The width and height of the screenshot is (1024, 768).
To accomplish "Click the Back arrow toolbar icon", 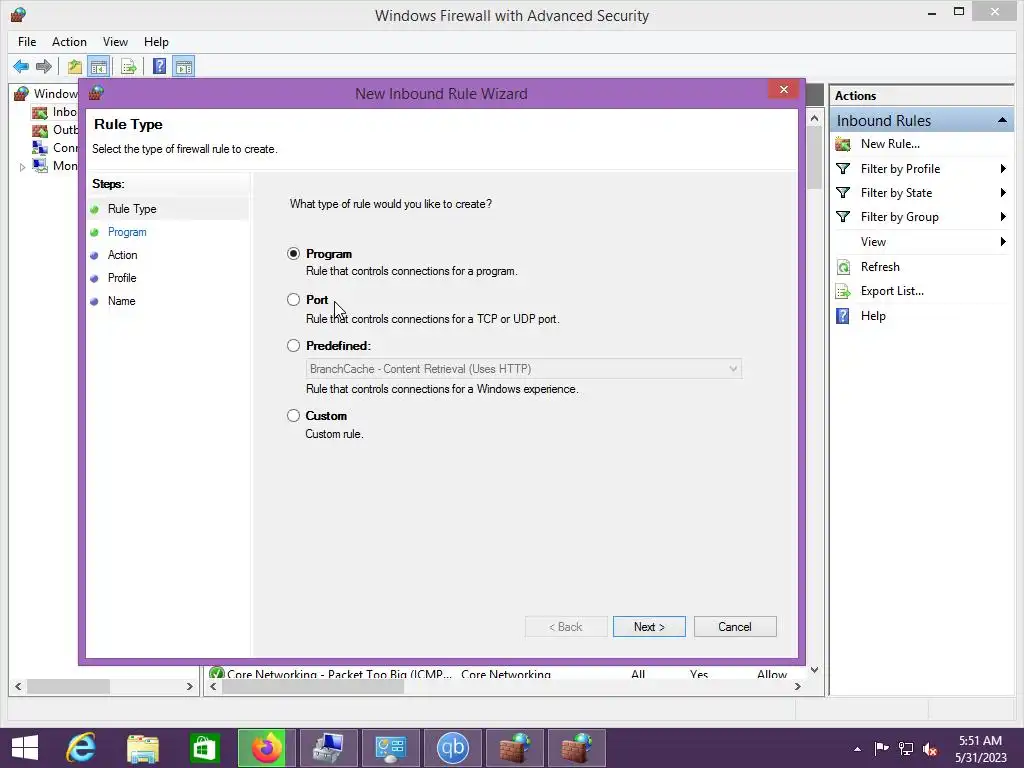I will (x=21, y=66).
